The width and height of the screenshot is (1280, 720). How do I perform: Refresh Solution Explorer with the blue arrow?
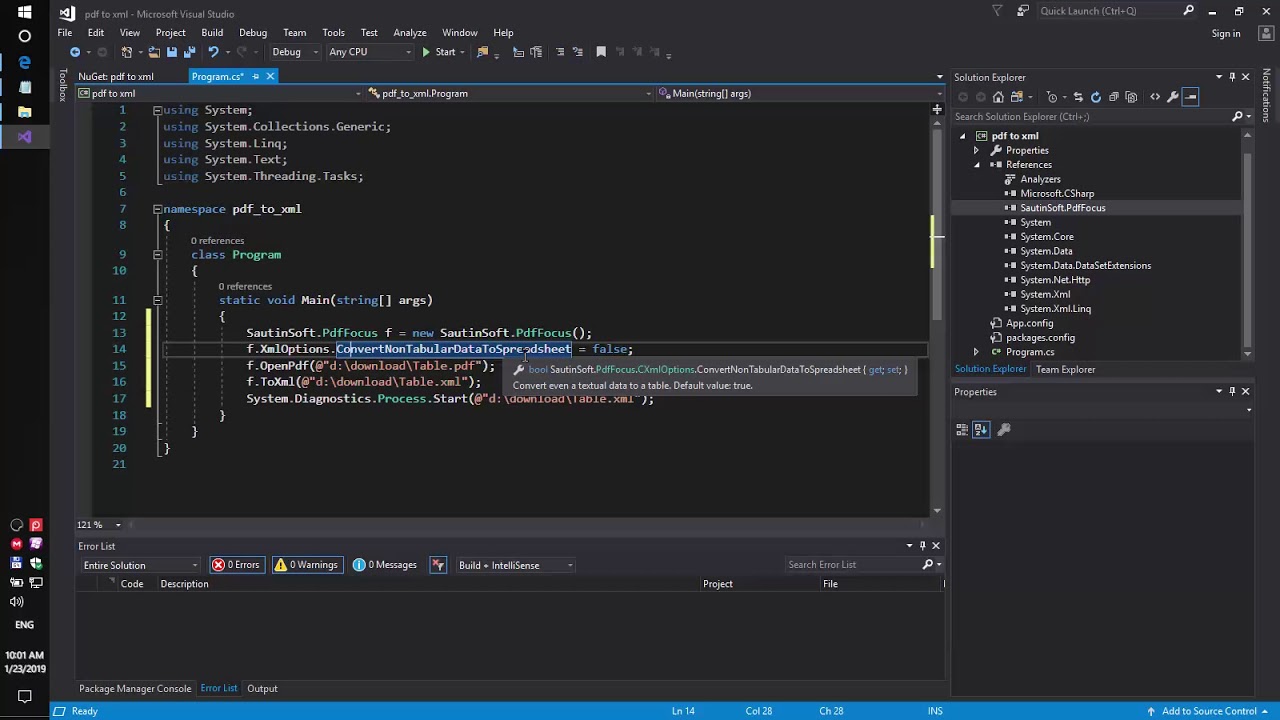tap(1096, 97)
